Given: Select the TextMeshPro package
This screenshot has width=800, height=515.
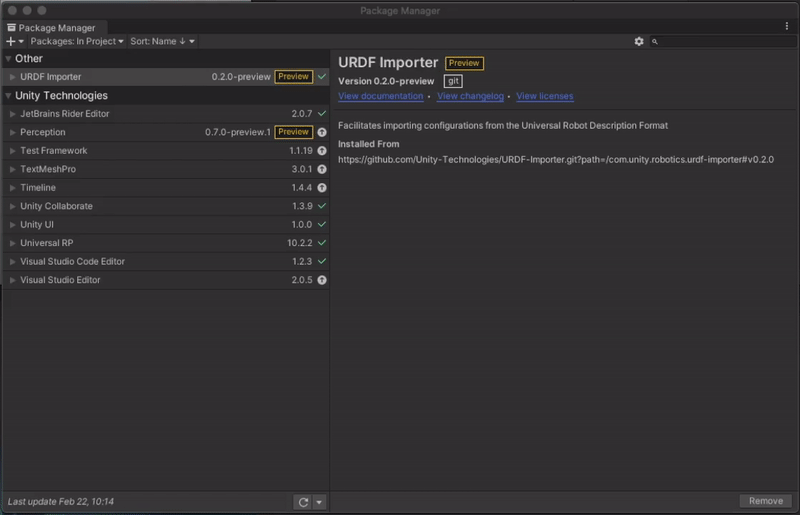Looking at the screenshot, I should pos(166,169).
